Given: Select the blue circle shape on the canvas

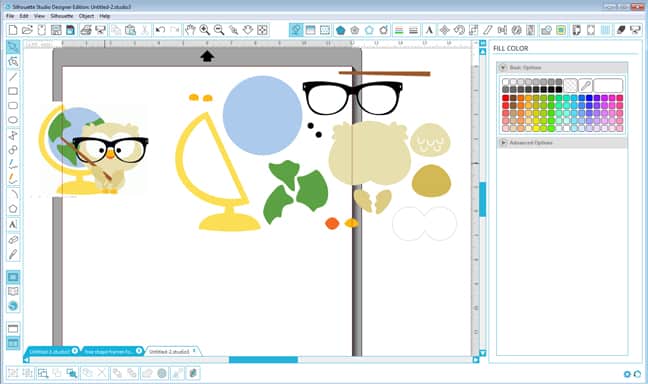Looking at the screenshot, I should (x=262, y=115).
